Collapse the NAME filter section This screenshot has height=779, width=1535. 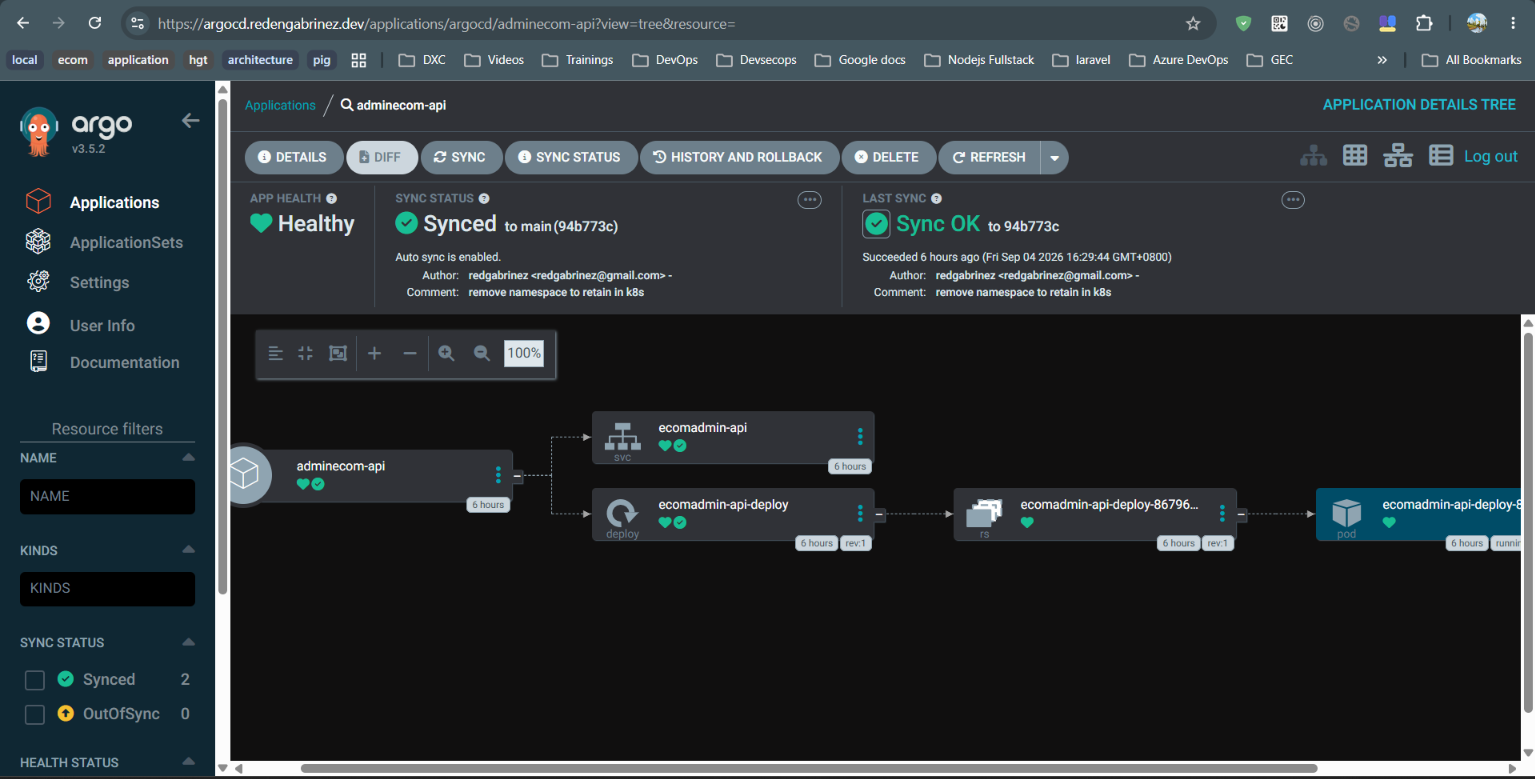pos(188,457)
